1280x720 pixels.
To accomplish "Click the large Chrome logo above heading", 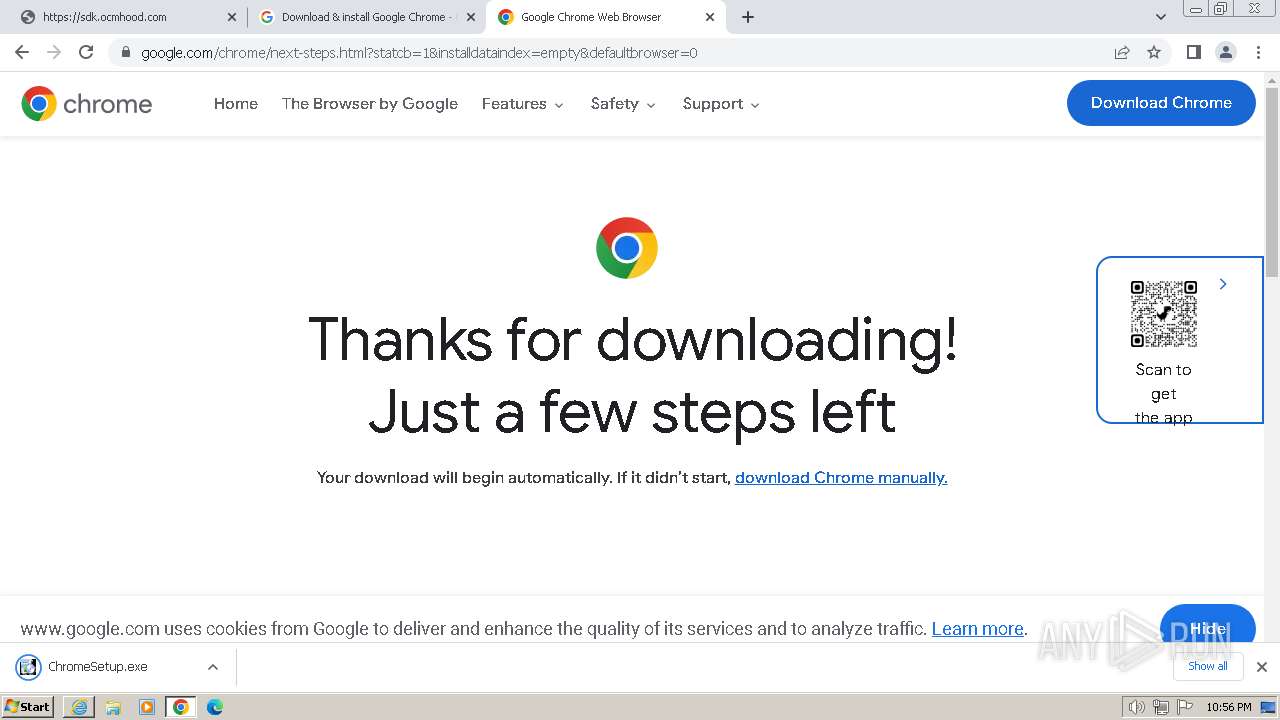I will tap(627, 248).
